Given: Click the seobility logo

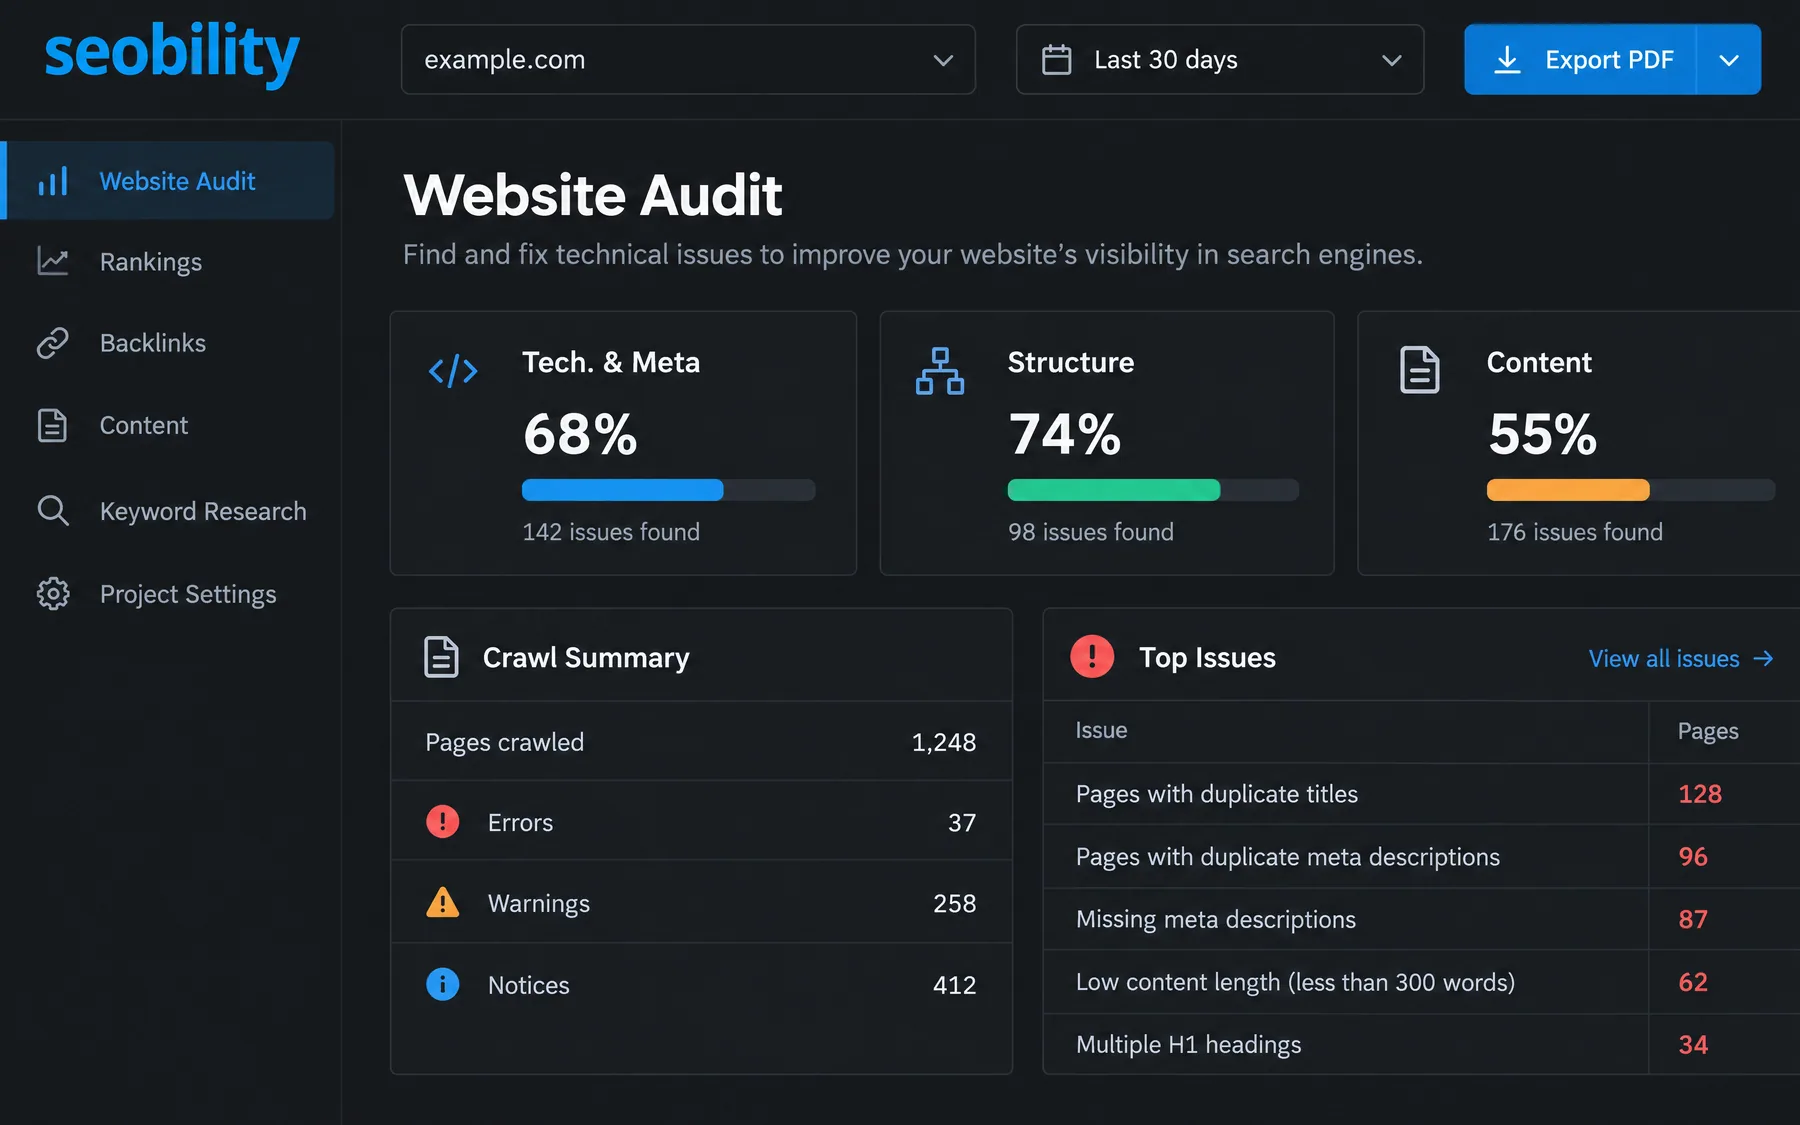Looking at the screenshot, I should click(x=172, y=54).
